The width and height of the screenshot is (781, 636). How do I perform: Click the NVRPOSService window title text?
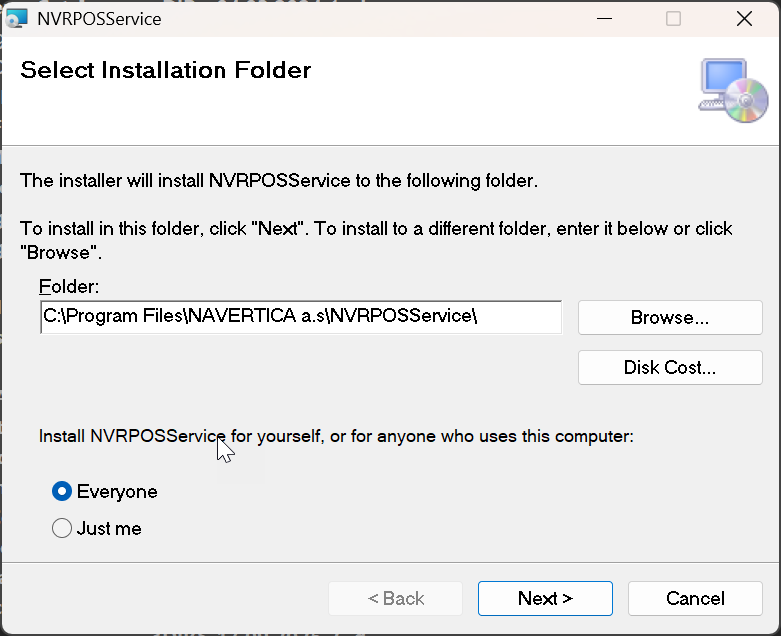pyautogui.click(x=98, y=18)
